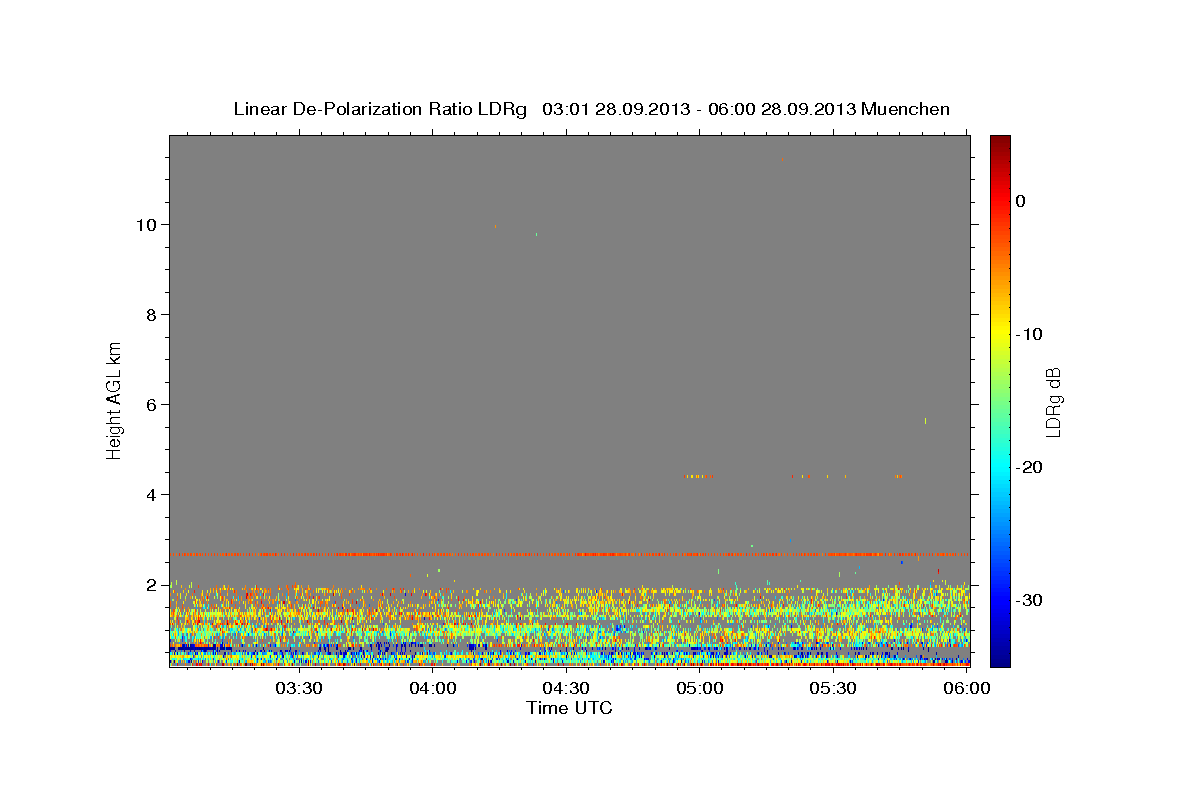Click the plot title 'Linear De-Polarization Ratio LDRg'
This screenshot has height=800, width=1200.
[x=380, y=109]
